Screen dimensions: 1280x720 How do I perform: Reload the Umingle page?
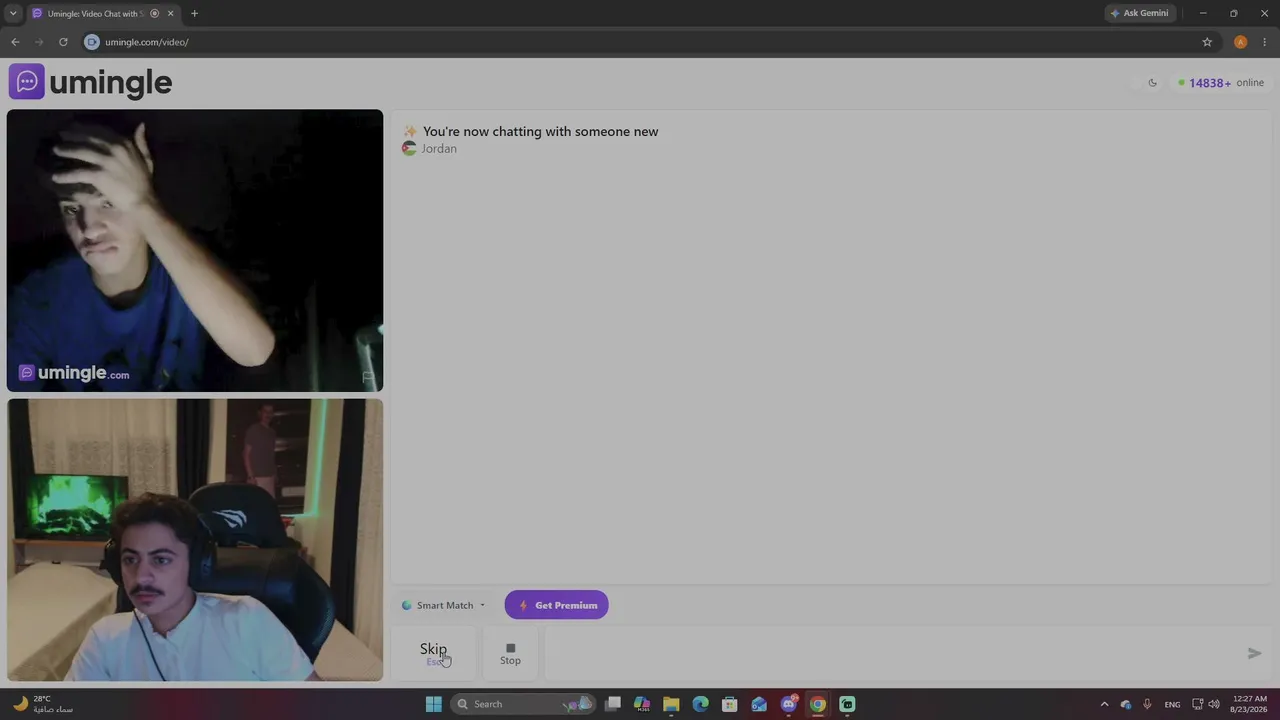click(x=63, y=42)
